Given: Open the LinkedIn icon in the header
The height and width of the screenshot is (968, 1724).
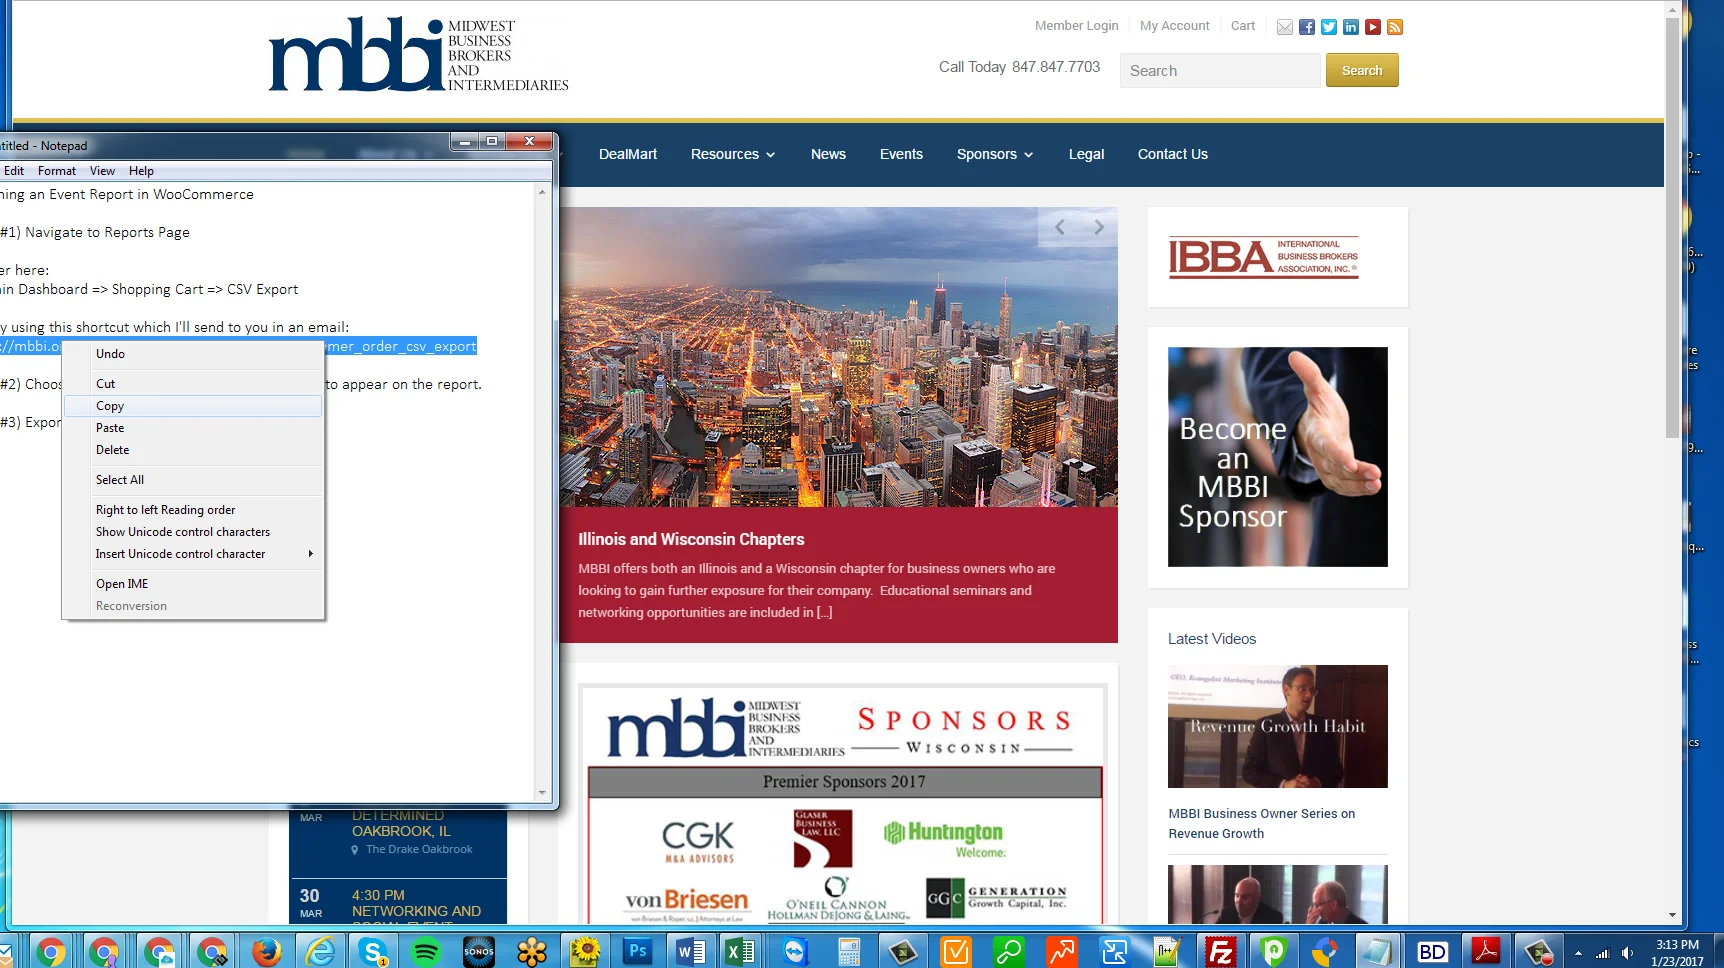Looking at the screenshot, I should coord(1351,27).
